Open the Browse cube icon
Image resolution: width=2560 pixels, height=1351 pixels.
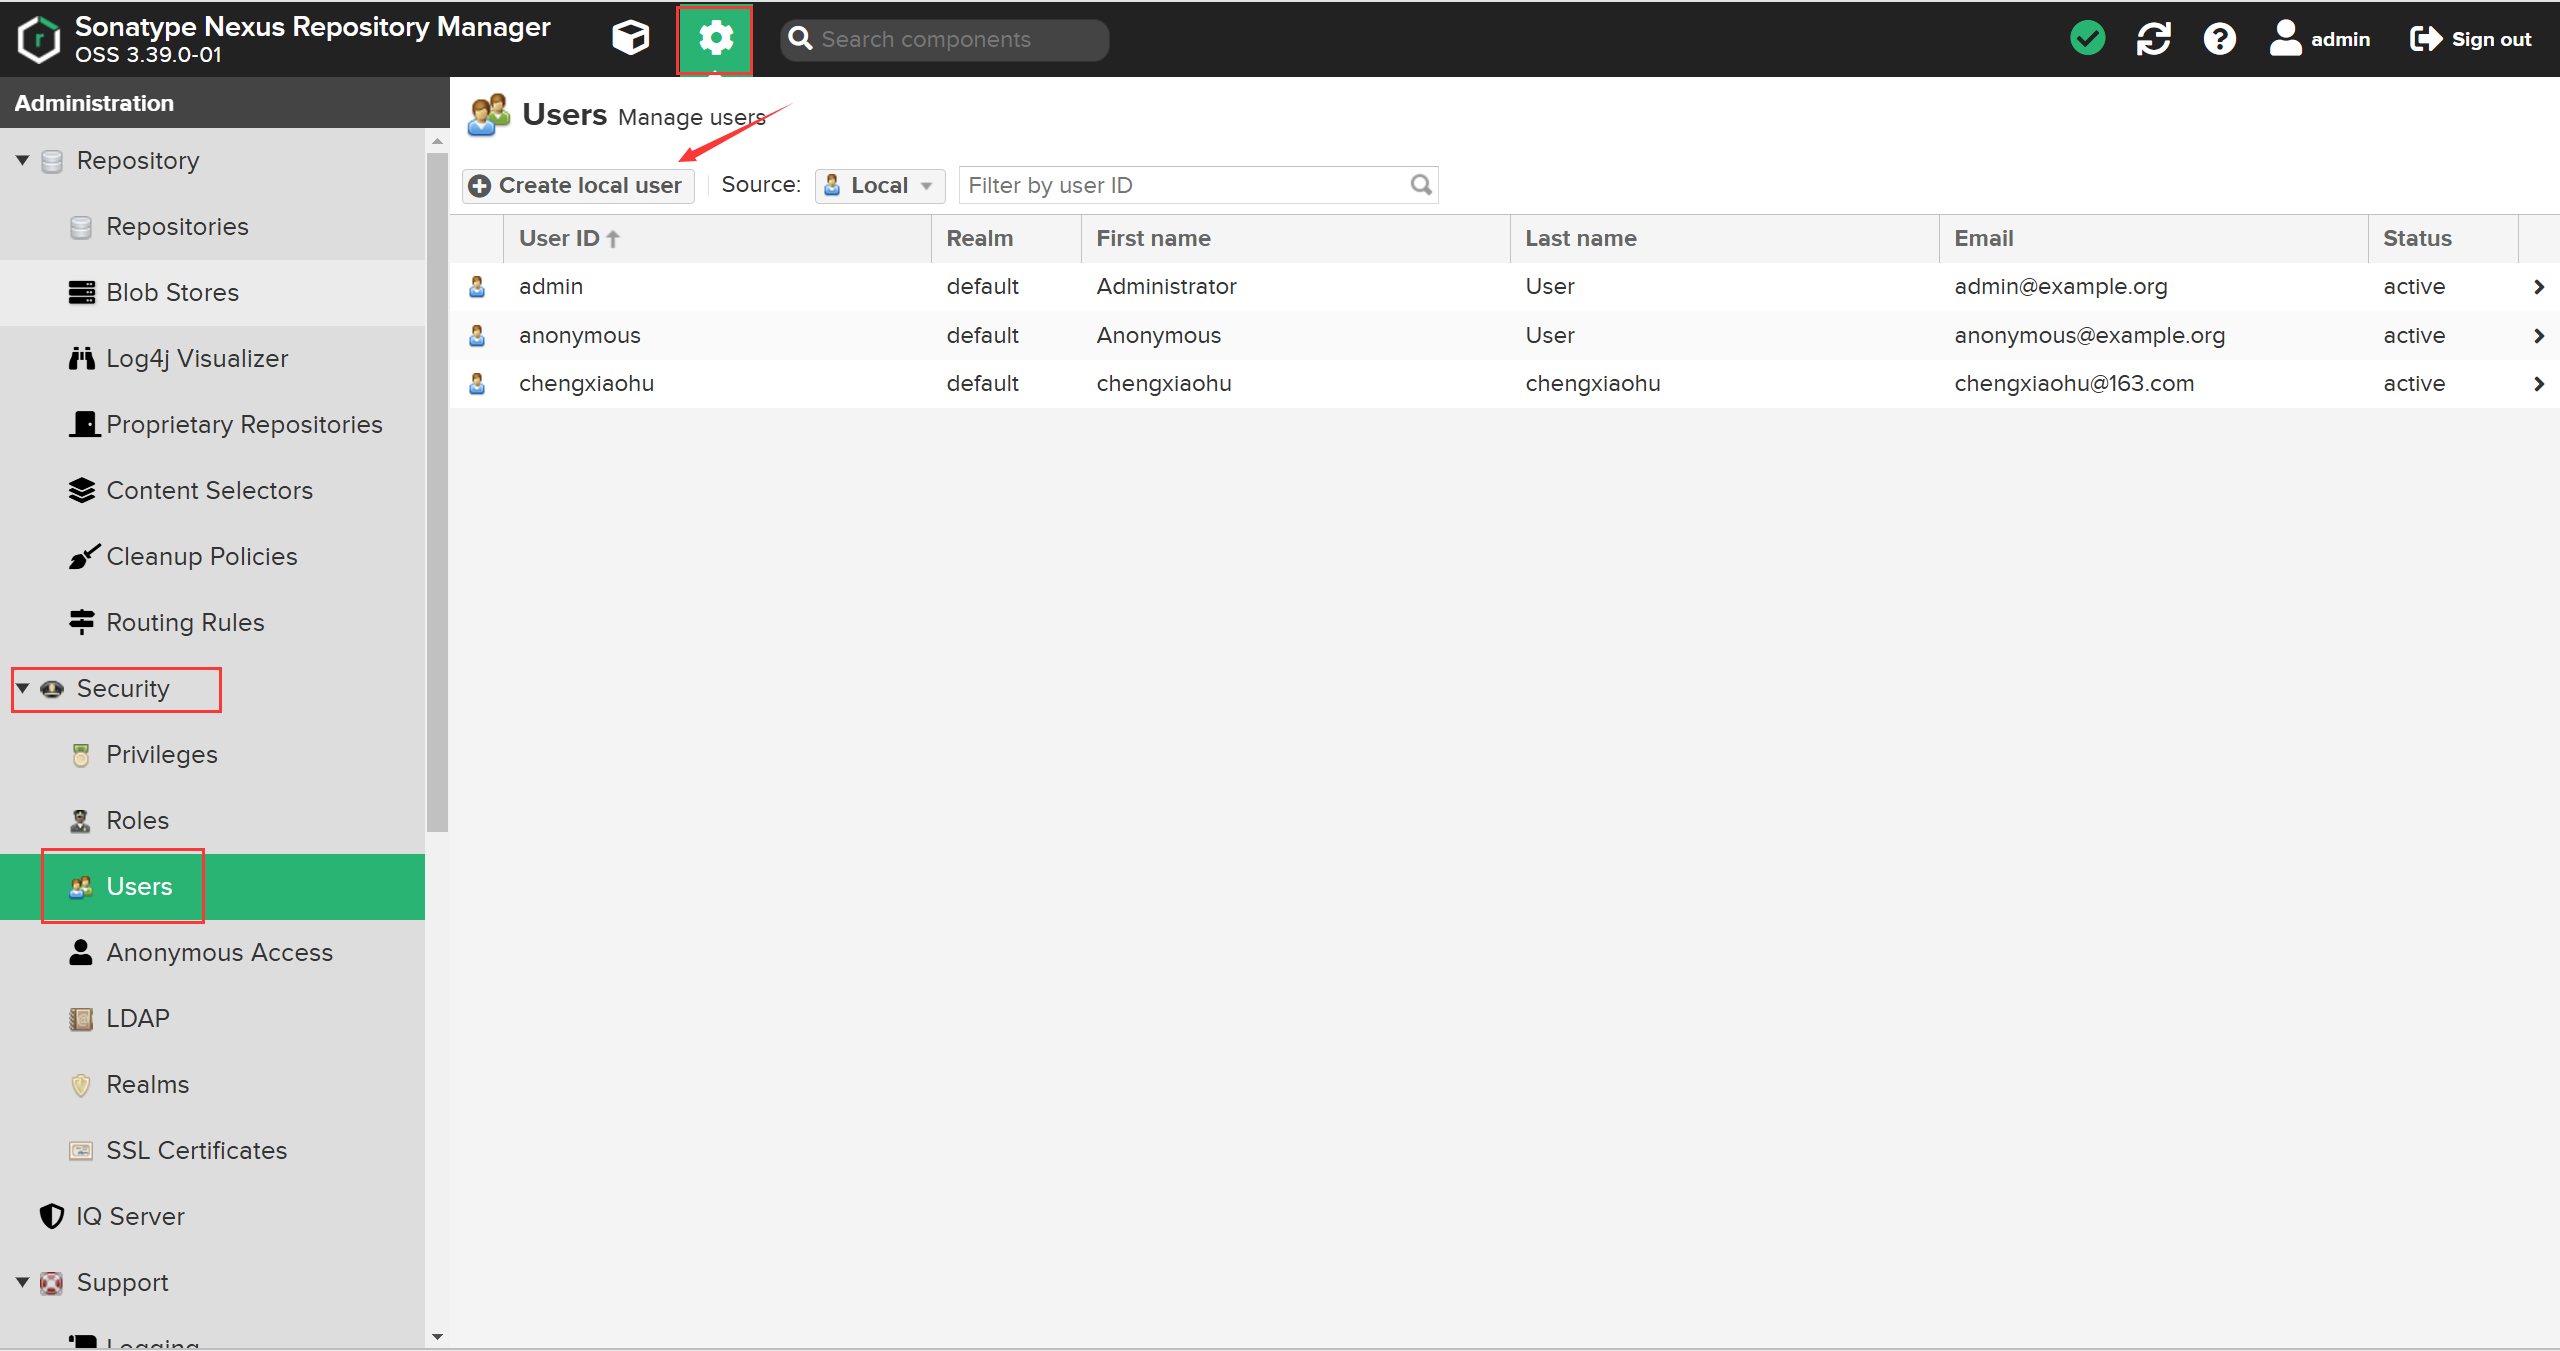[630, 38]
